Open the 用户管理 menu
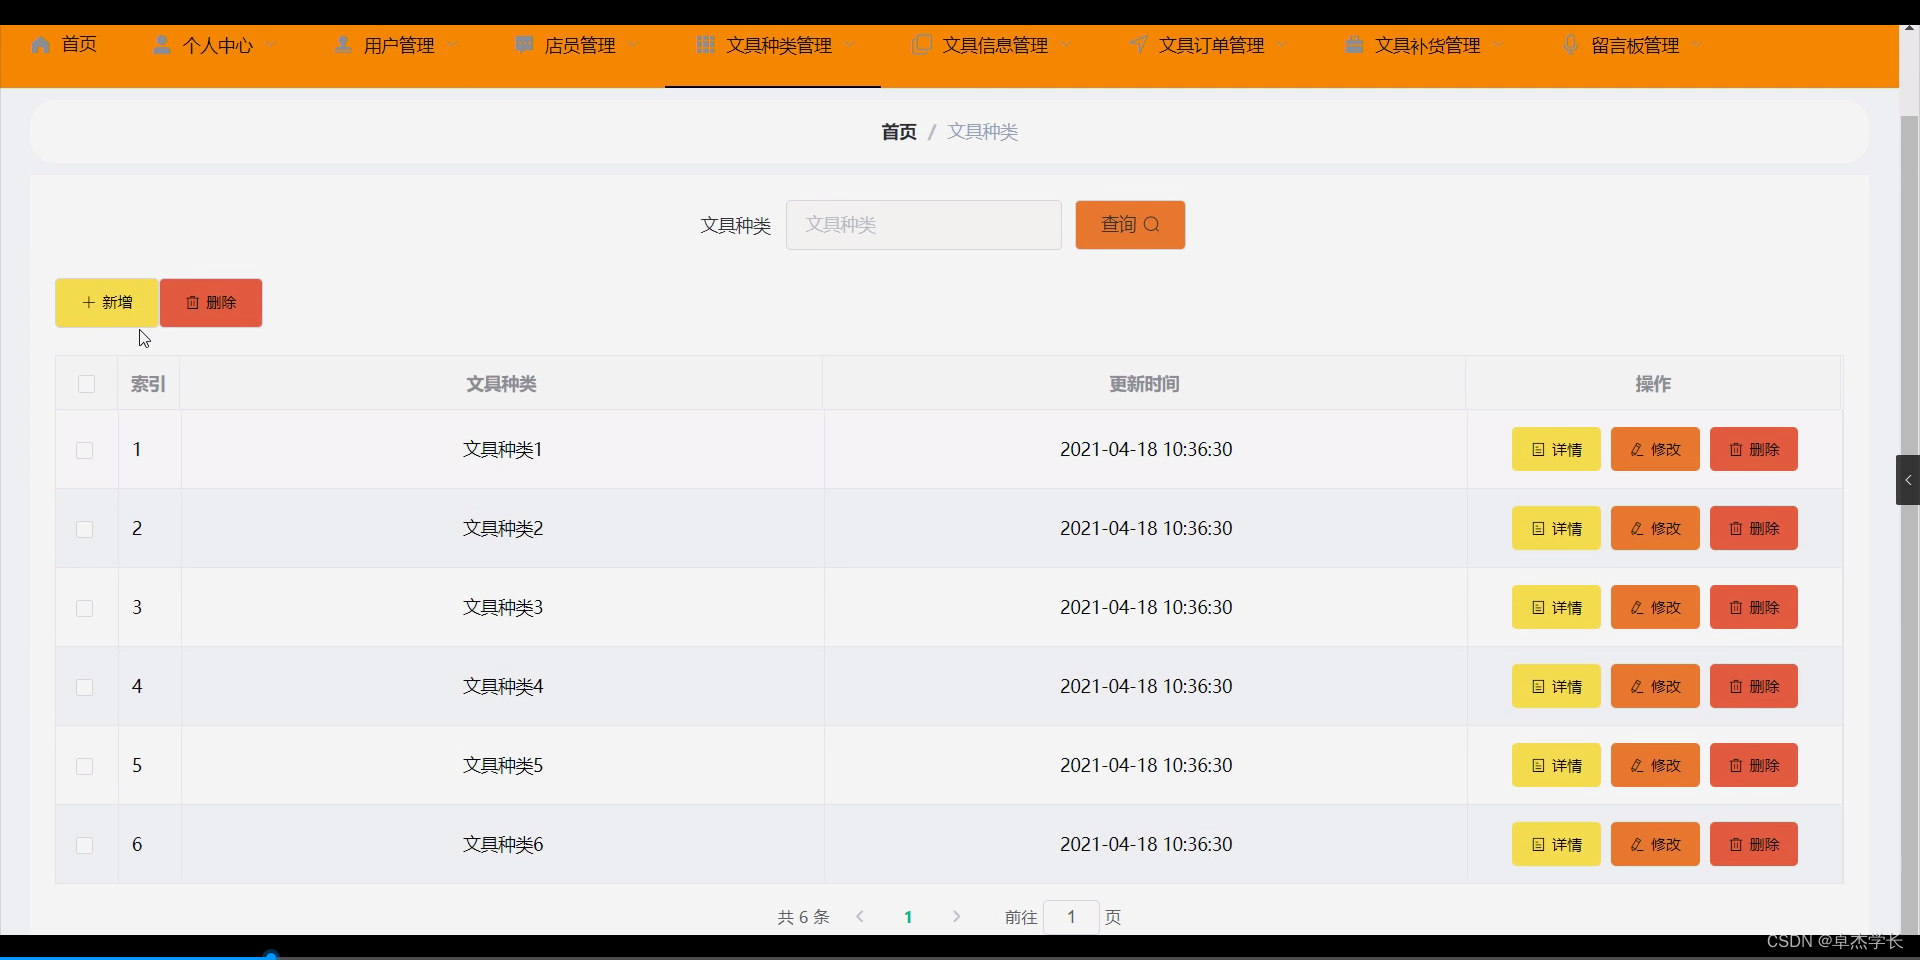 pyautogui.click(x=398, y=45)
